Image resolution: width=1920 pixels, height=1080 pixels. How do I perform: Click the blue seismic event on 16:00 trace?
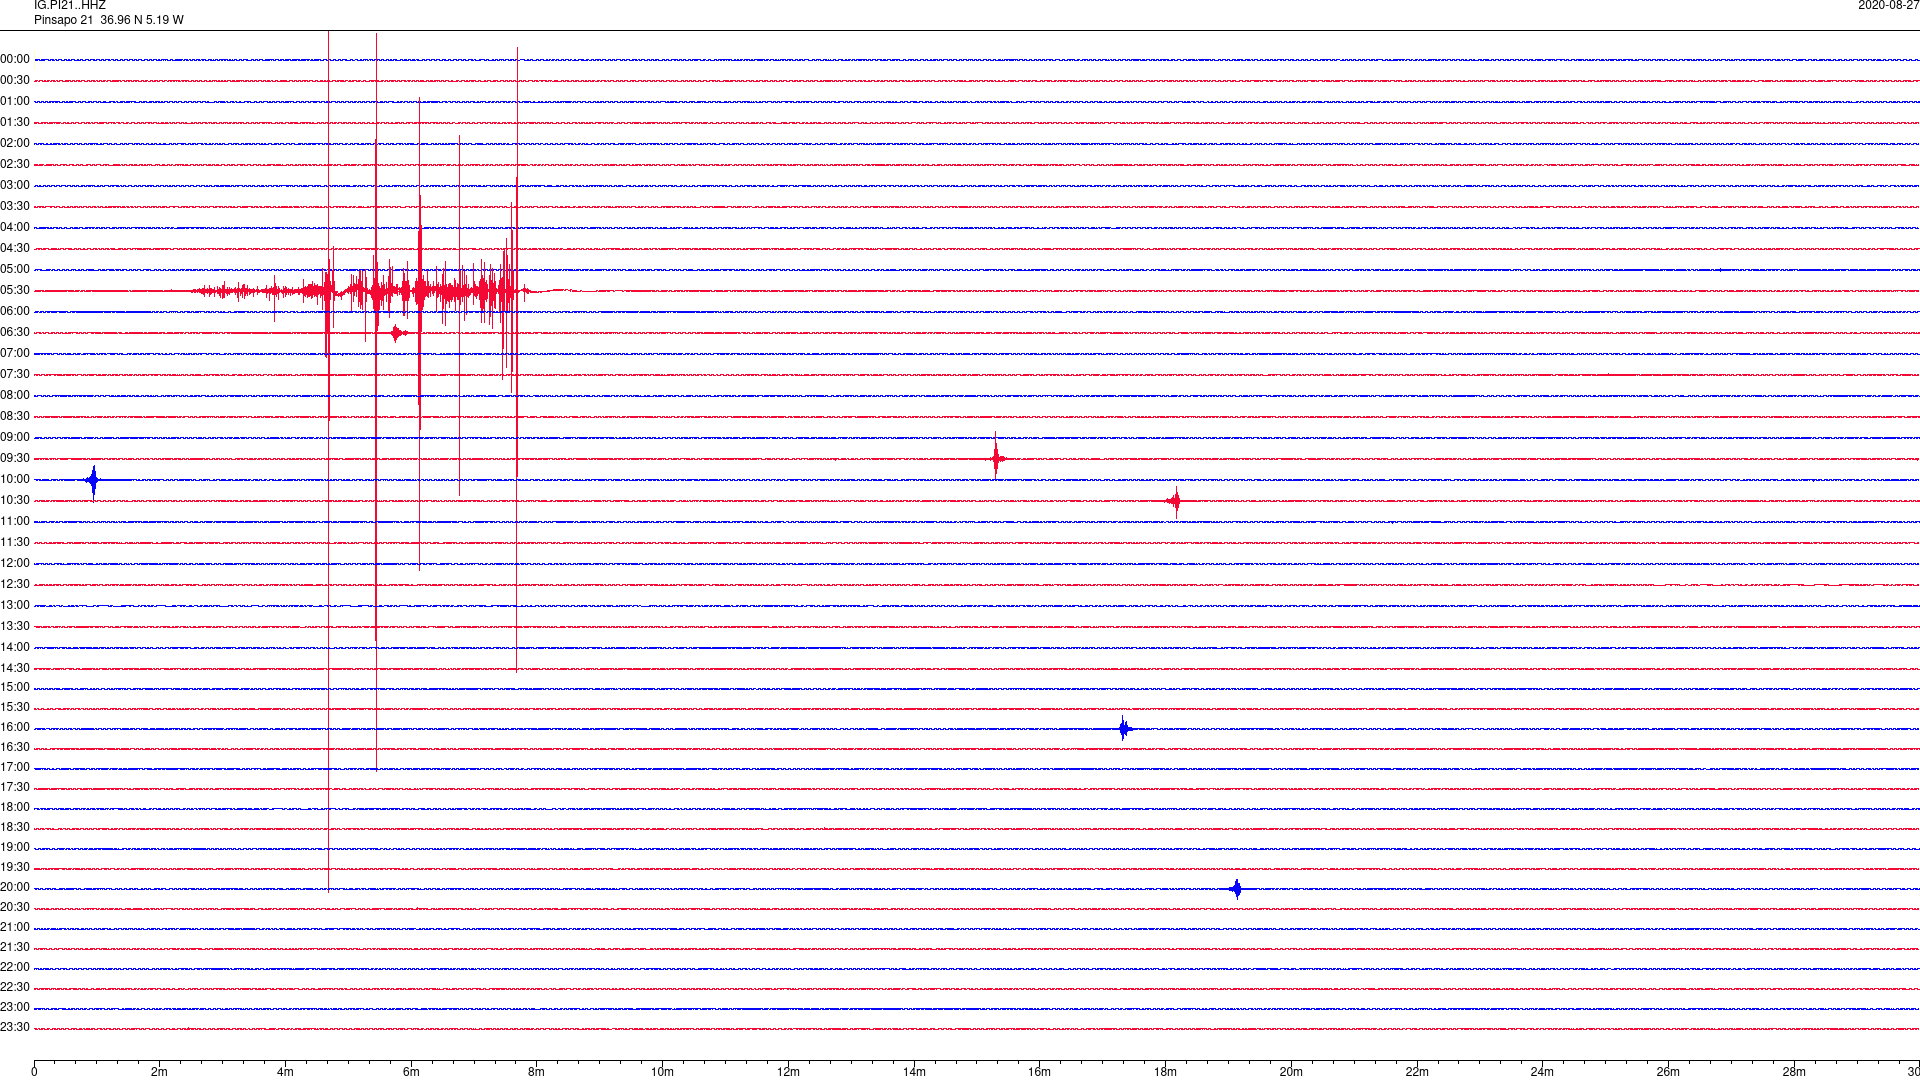[1124, 728]
